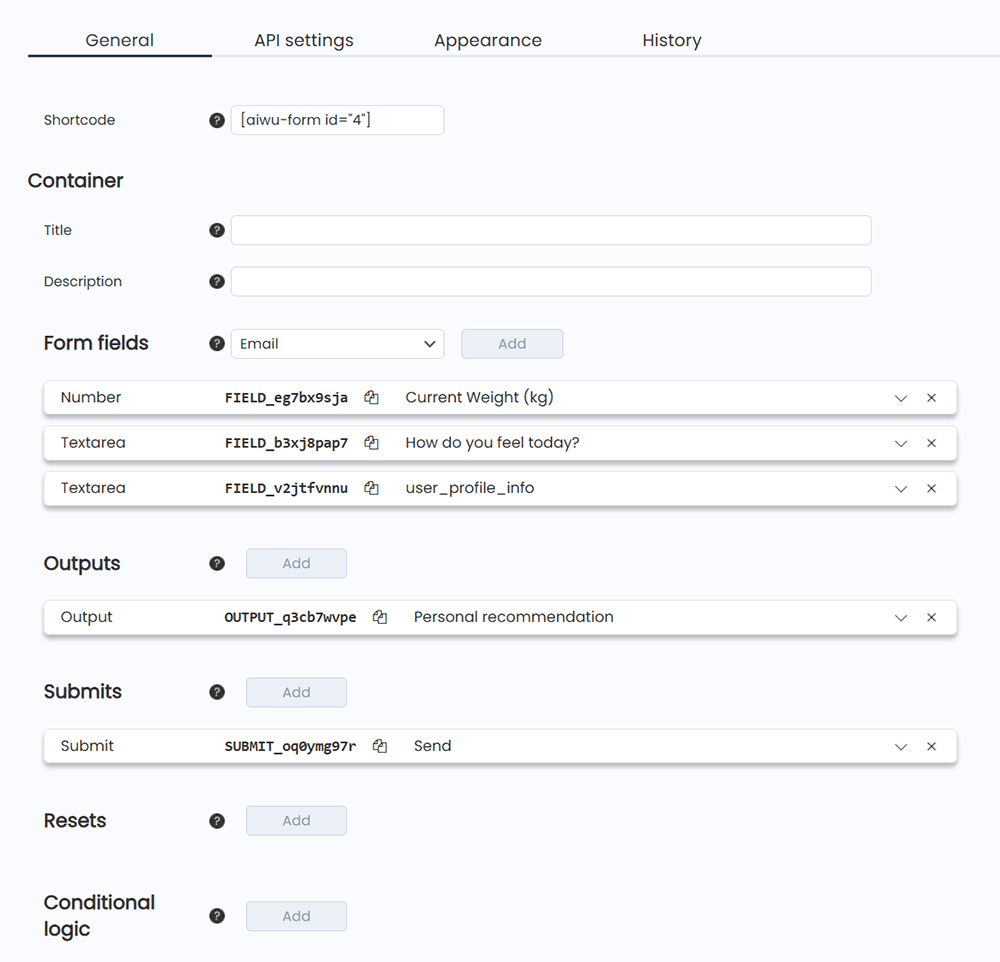This screenshot has height=962, width=1000.
Task: Copy the FIELD_eg7bx9sja field ID
Action: tap(371, 398)
